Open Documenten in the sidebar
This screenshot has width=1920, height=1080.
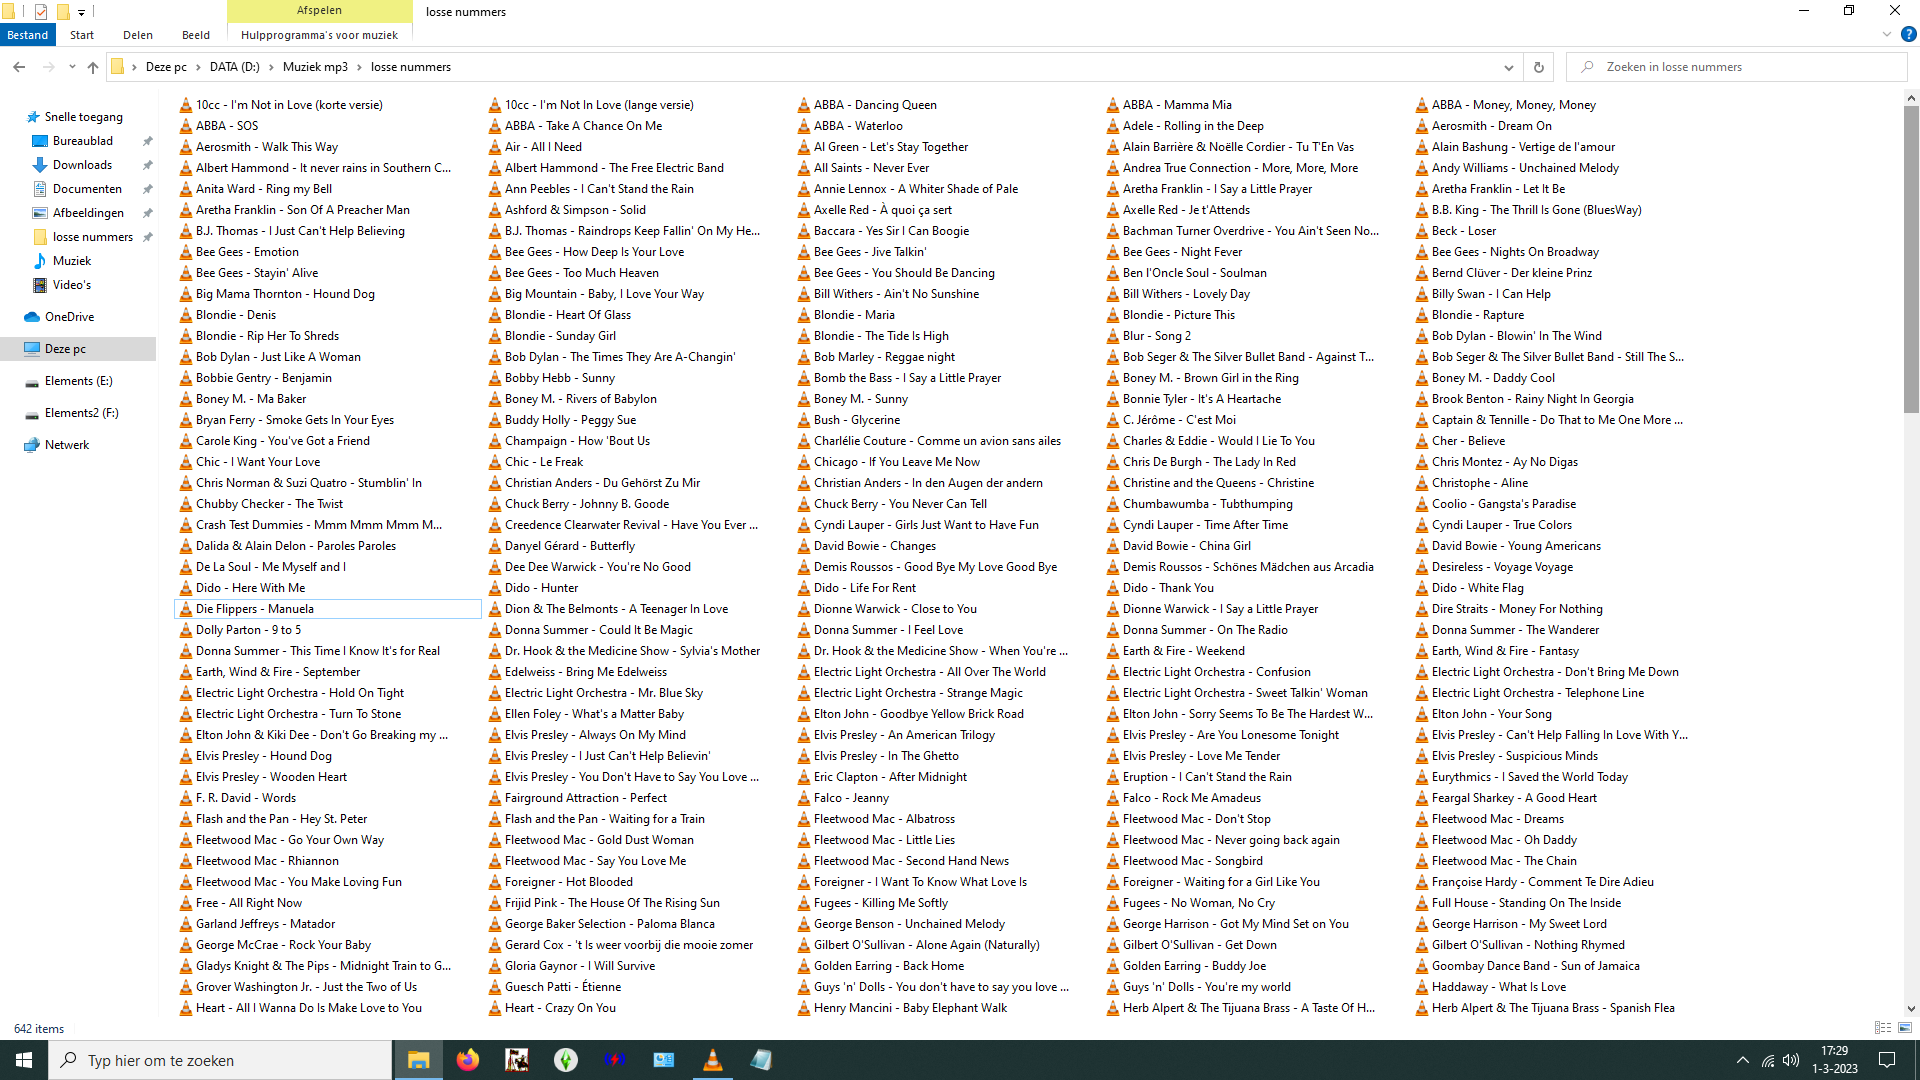[x=87, y=189]
